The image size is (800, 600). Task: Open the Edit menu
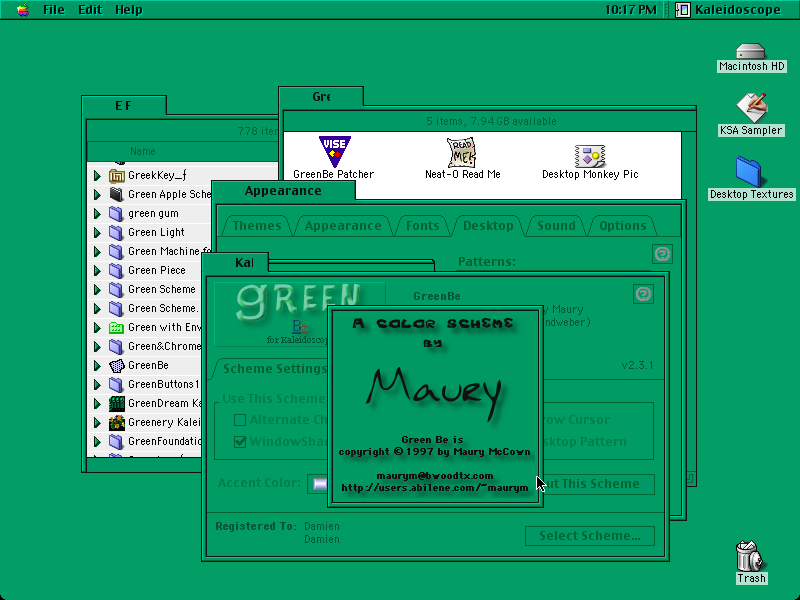pyautogui.click(x=90, y=10)
